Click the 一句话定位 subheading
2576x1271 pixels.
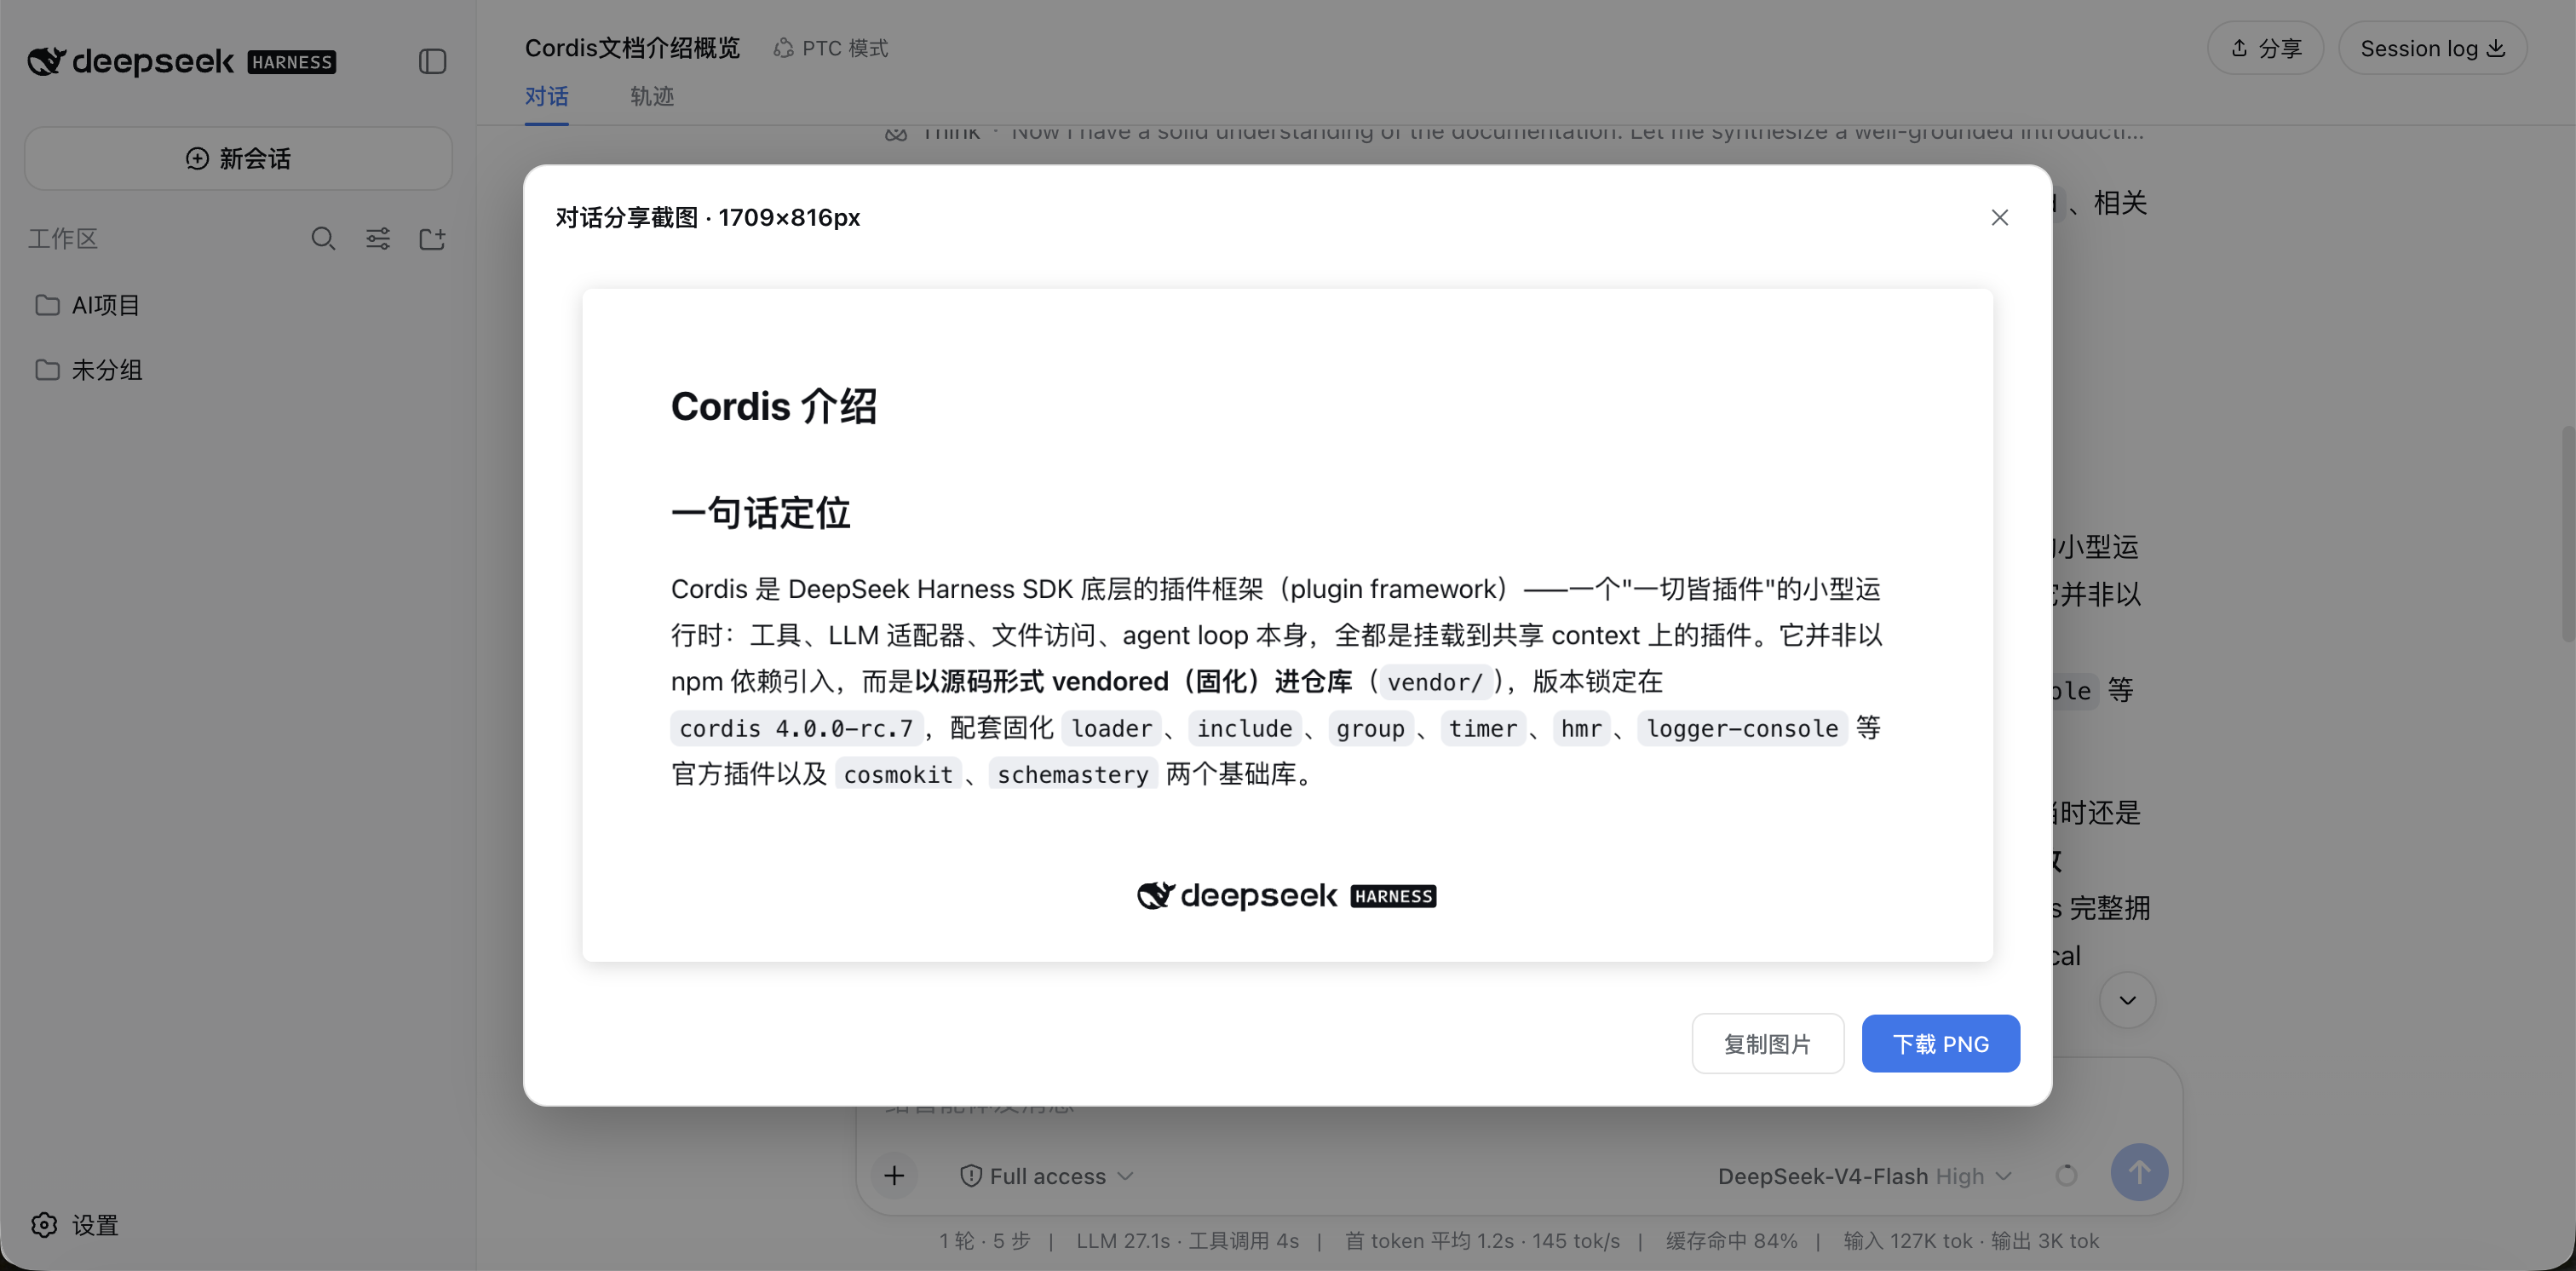(760, 513)
